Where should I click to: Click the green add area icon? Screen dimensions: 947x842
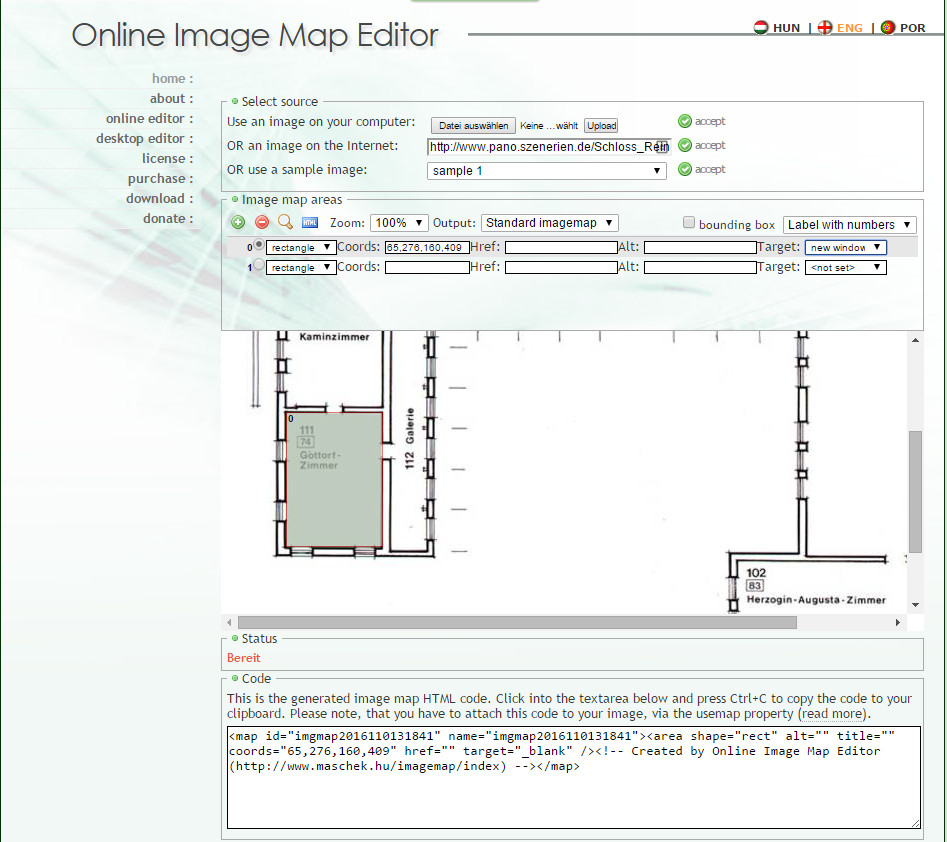click(x=238, y=223)
